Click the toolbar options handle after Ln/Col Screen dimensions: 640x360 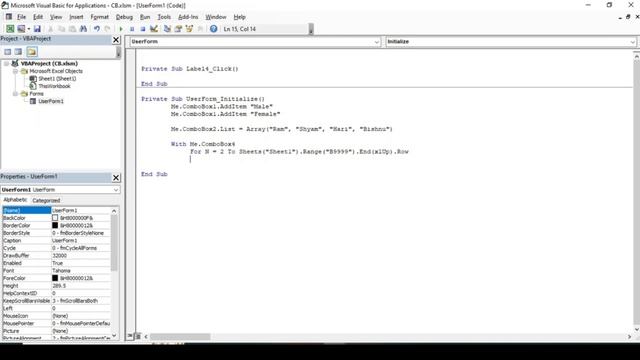(311, 29)
